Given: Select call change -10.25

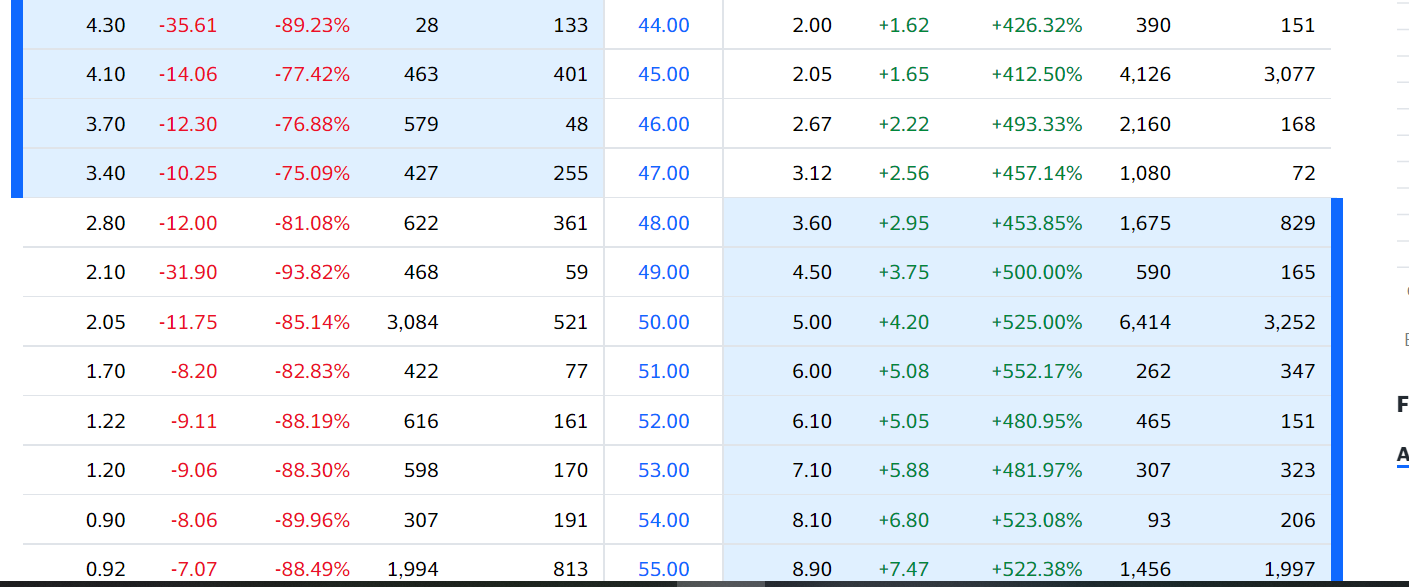Looking at the screenshot, I should 188,173.
